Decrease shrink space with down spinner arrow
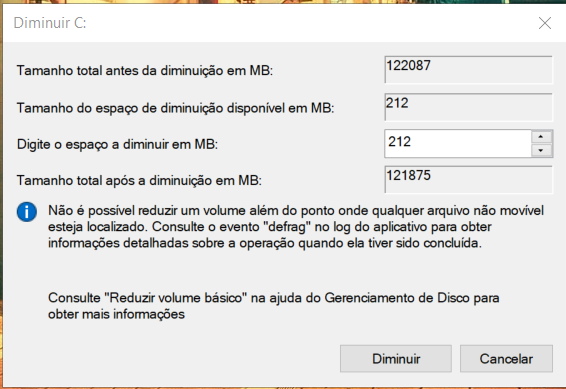The image size is (566, 389). pos(541,150)
